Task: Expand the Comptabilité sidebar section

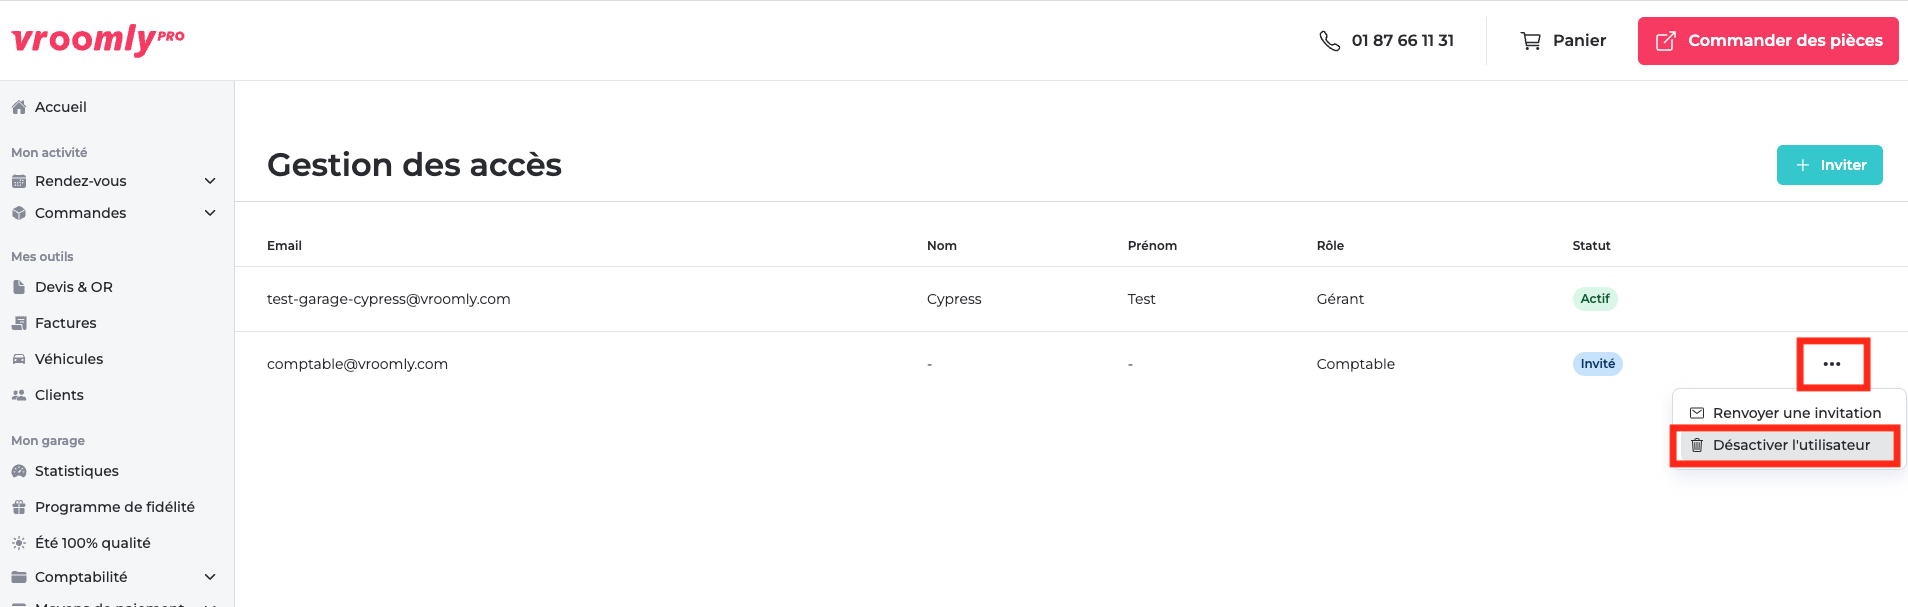Action: (210, 577)
